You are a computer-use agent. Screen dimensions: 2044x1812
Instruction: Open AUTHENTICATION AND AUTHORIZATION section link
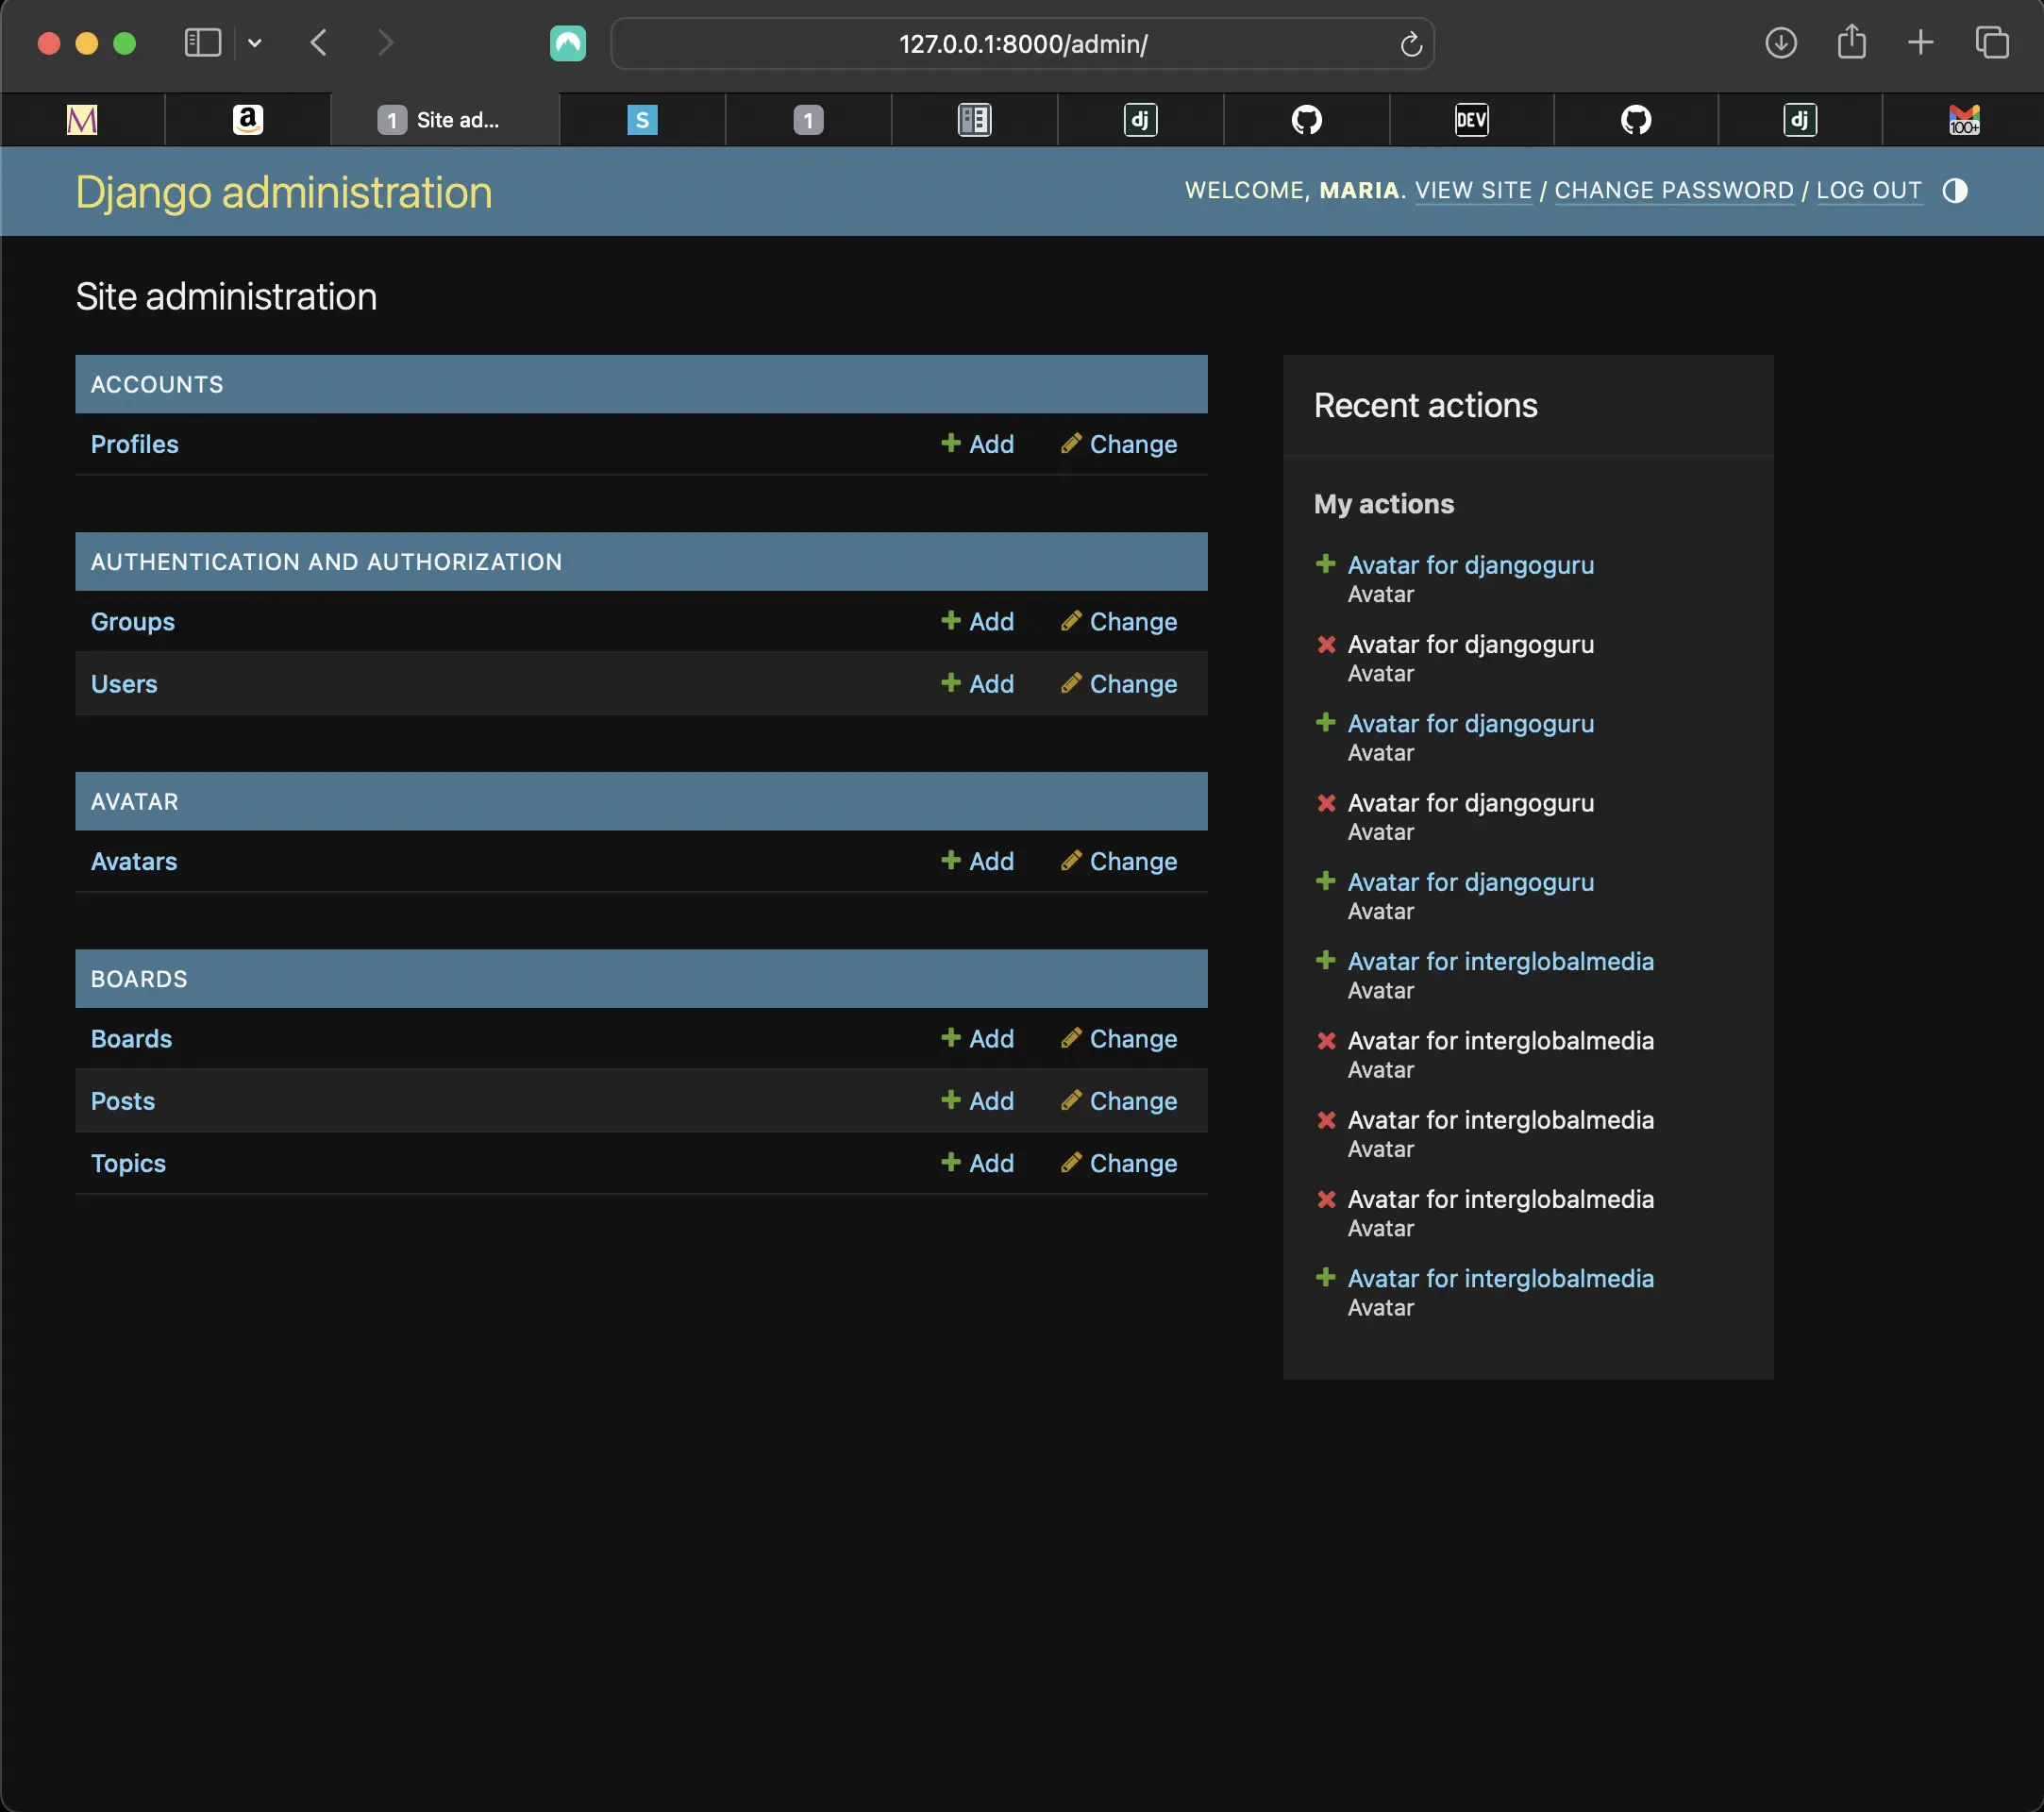click(326, 562)
